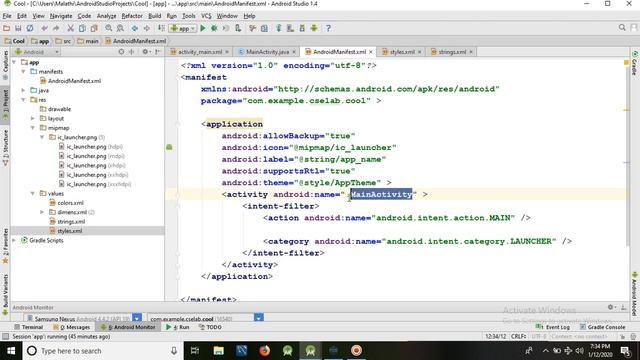Click the Replace icon in toolbar
Image resolution: width=640 pixels, height=360 pixels.
(x=120, y=28)
